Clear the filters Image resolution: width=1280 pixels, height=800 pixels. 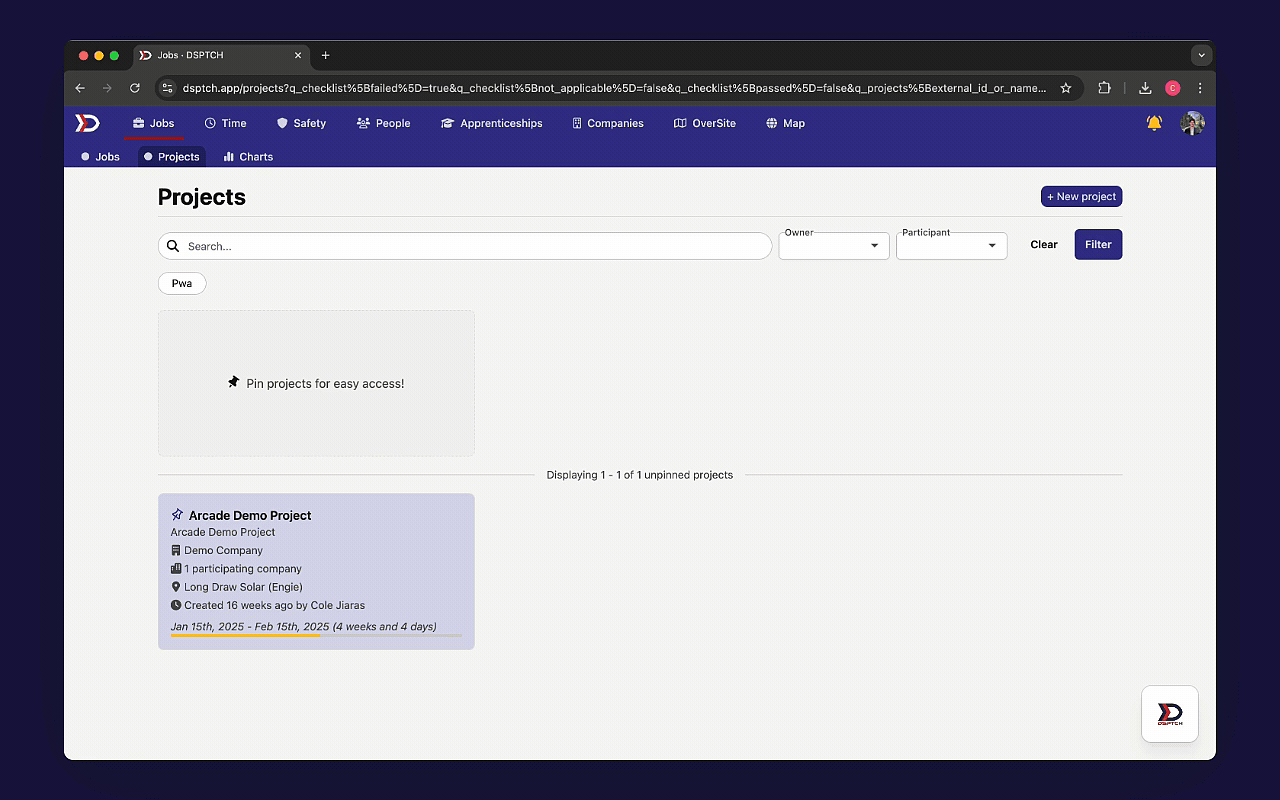point(1044,244)
